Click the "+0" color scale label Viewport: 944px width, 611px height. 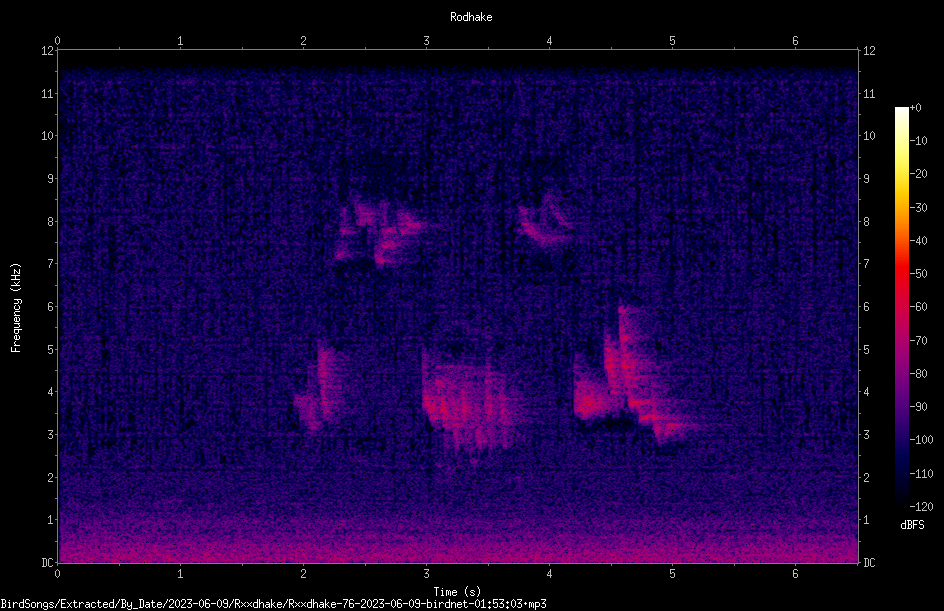(915, 108)
